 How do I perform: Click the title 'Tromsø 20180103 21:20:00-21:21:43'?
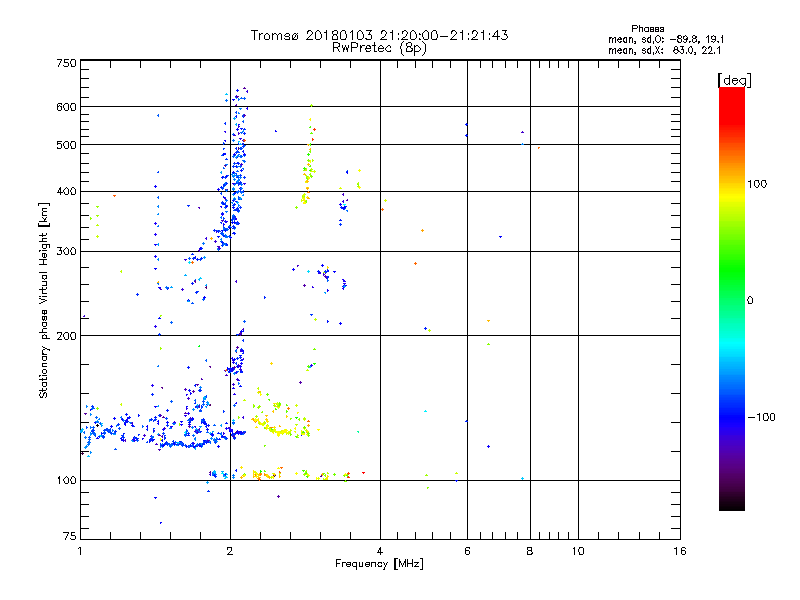[x=379, y=35]
